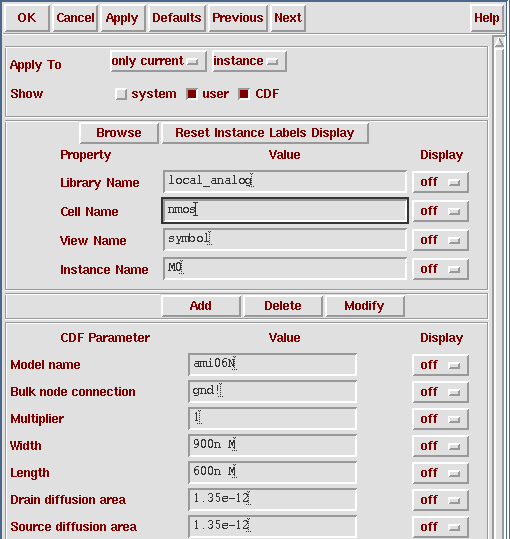Click the OK button
The width and height of the screenshot is (510, 539).
click(x=27, y=18)
